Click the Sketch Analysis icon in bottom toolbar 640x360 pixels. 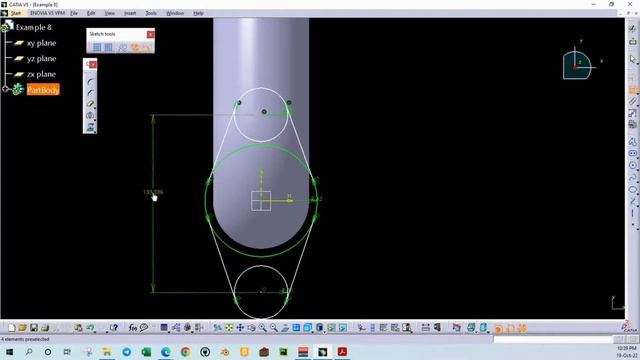click(407, 328)
